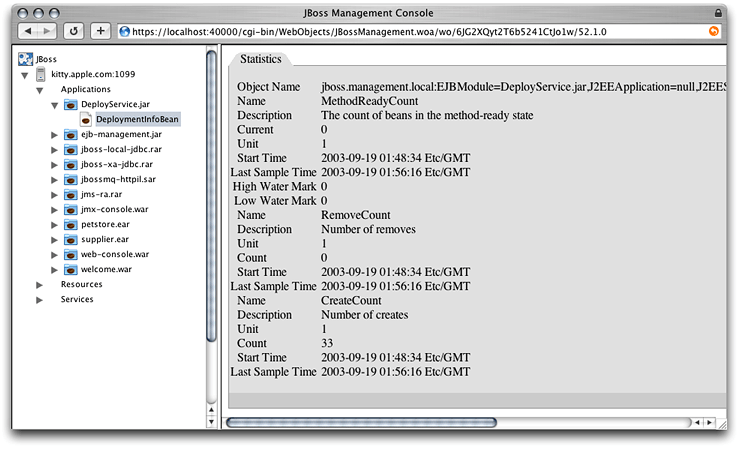
Task: Expand the petstore.ear node
Action: (54, 225)
